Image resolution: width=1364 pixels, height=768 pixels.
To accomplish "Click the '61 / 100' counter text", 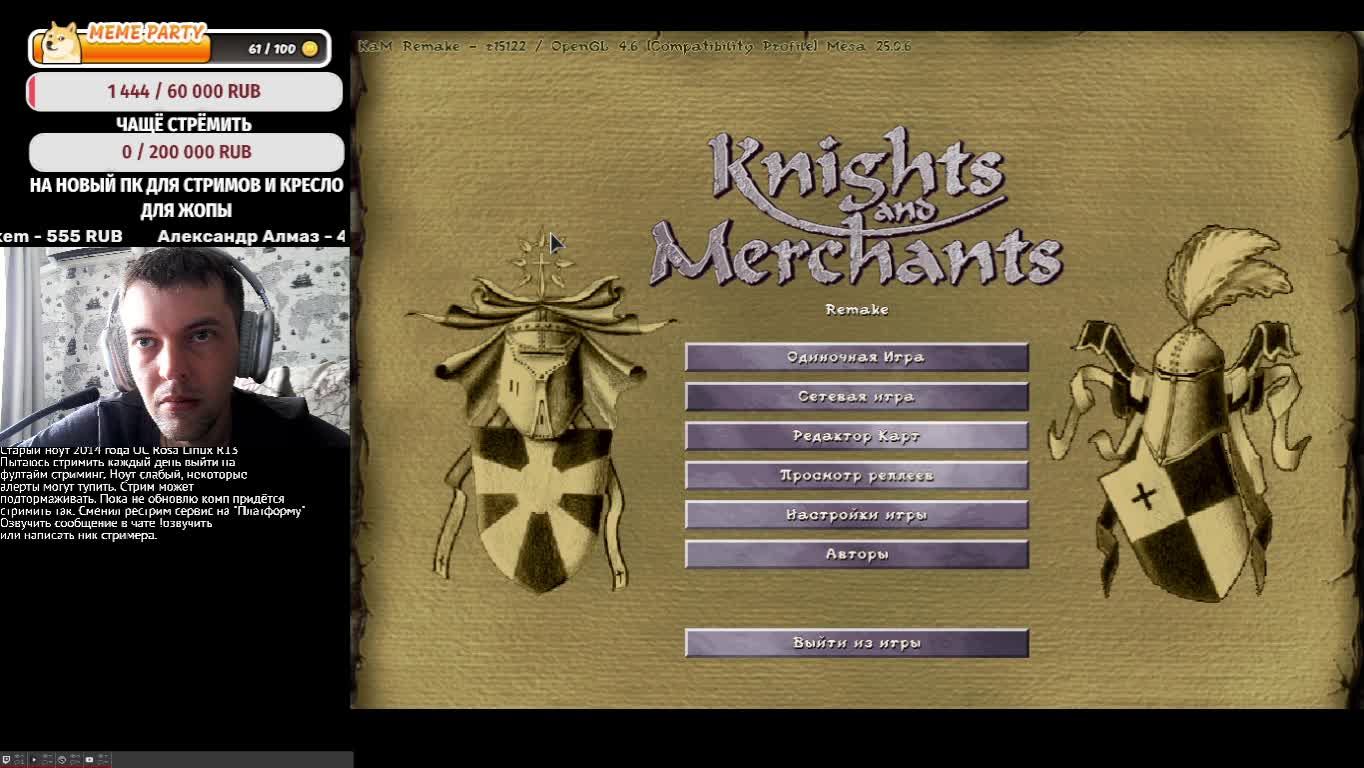I will tap(272, 49).
